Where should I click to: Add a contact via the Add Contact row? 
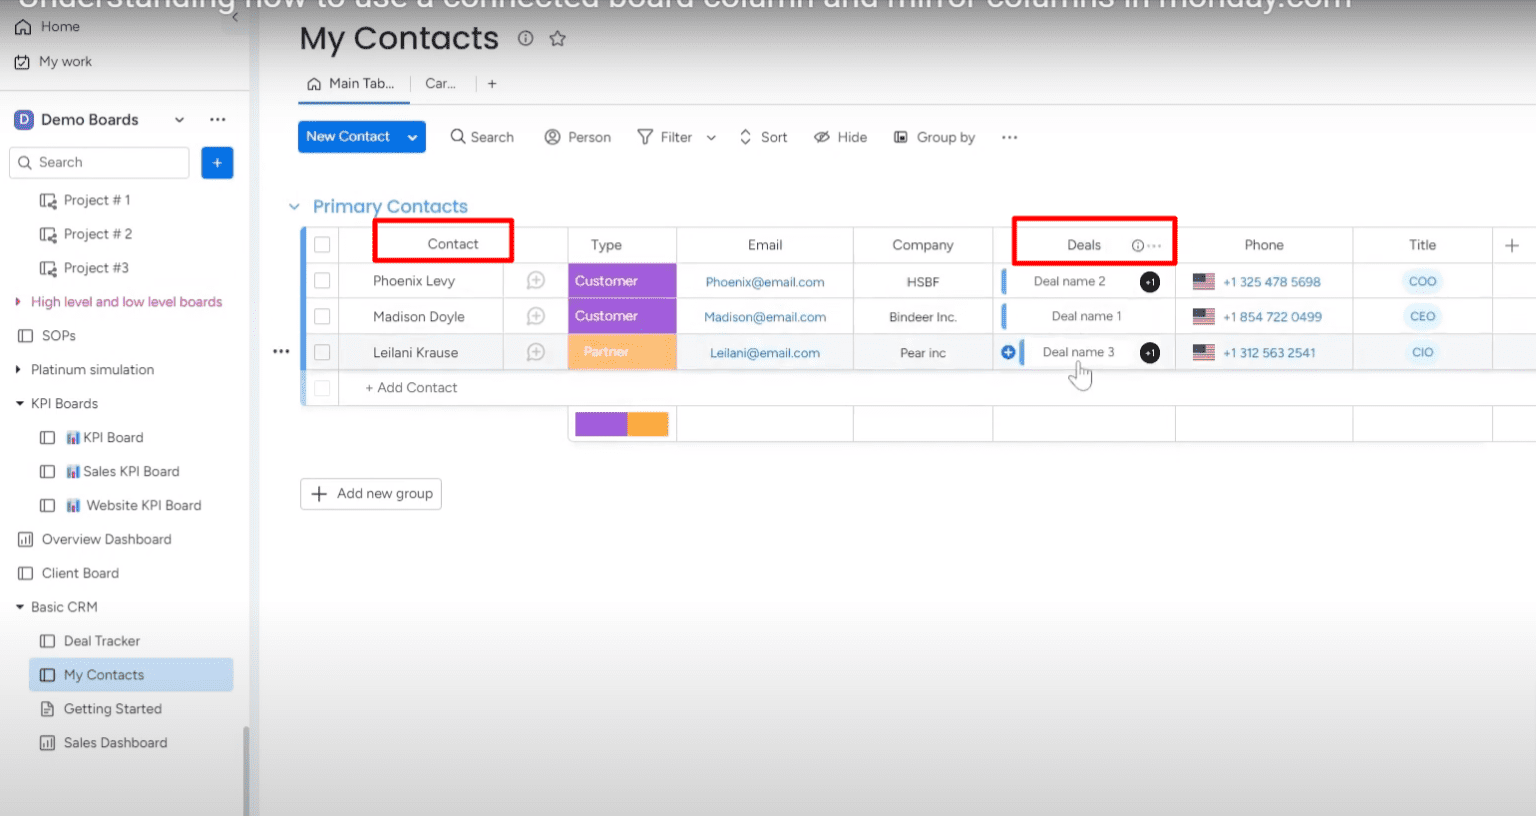(411, 388)
